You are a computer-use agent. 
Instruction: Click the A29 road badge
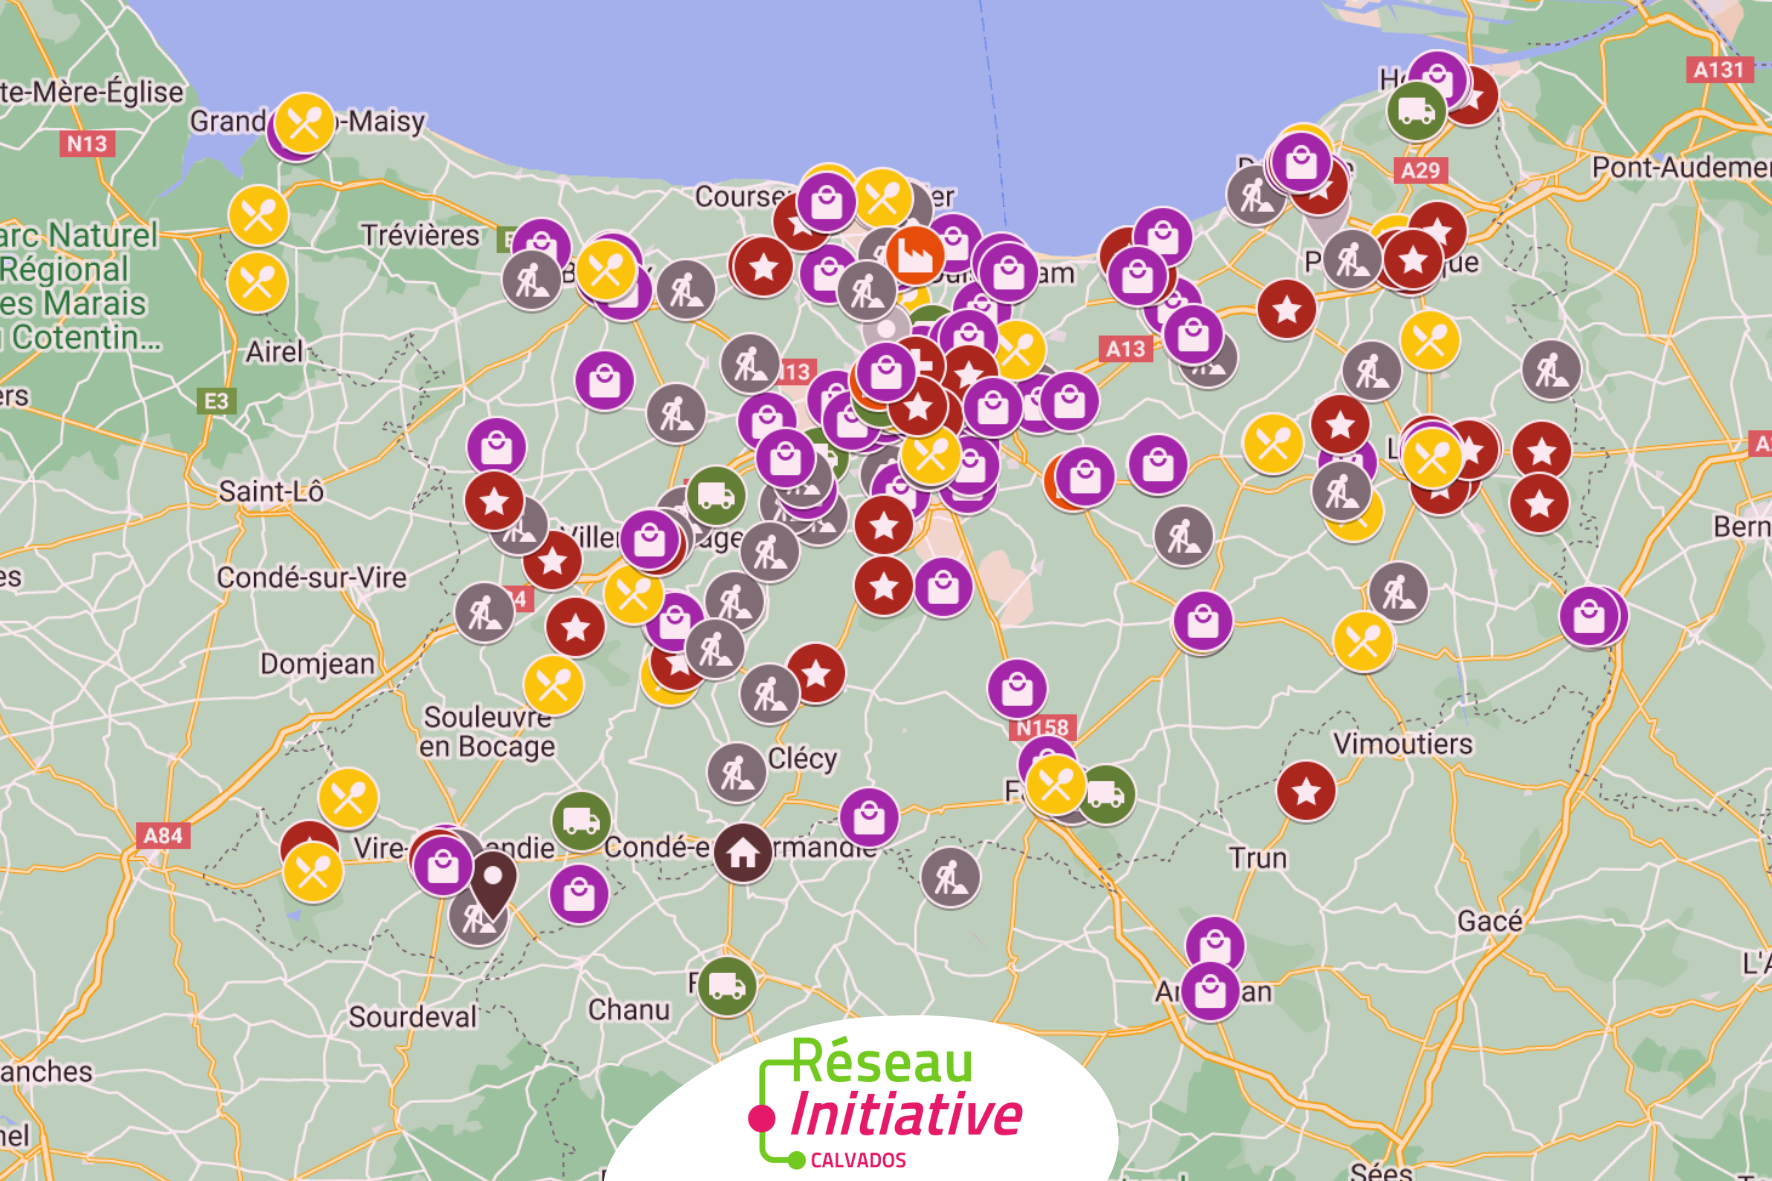(1420, 170)
